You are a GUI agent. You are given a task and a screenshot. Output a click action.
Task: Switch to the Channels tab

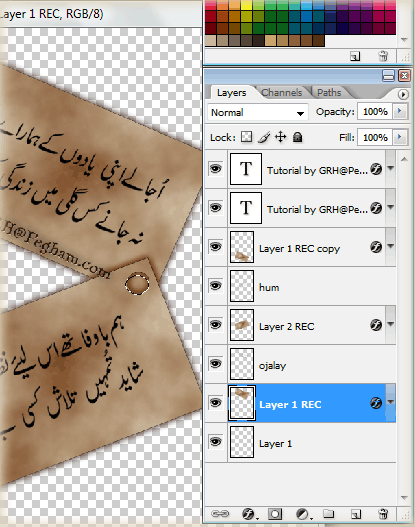click(282, 92)
